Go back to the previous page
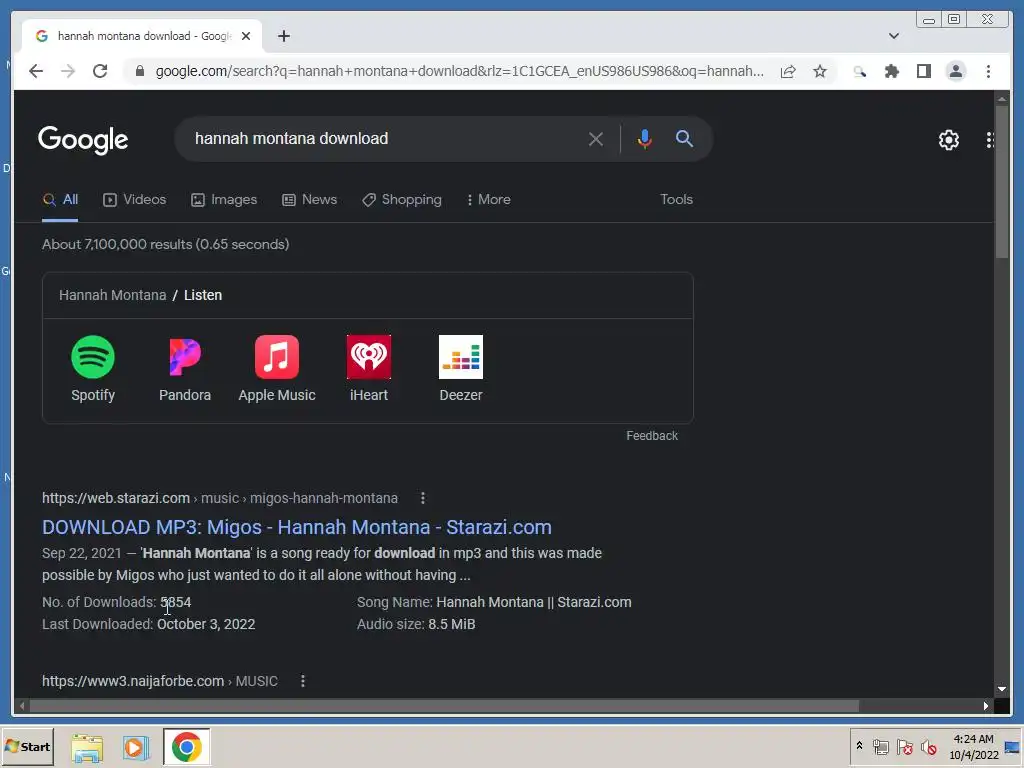1024x768 pixels. click(x=36, y=71)
